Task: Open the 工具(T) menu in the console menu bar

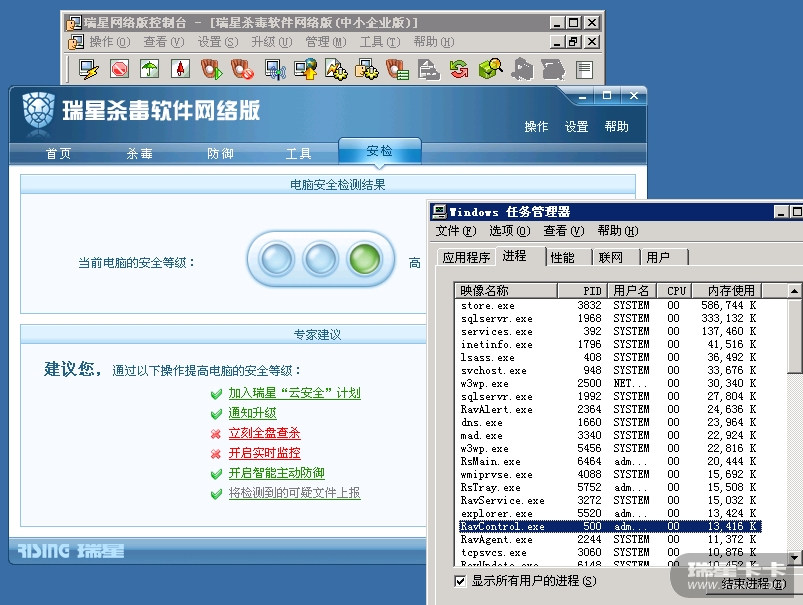Action: (379, 42)
